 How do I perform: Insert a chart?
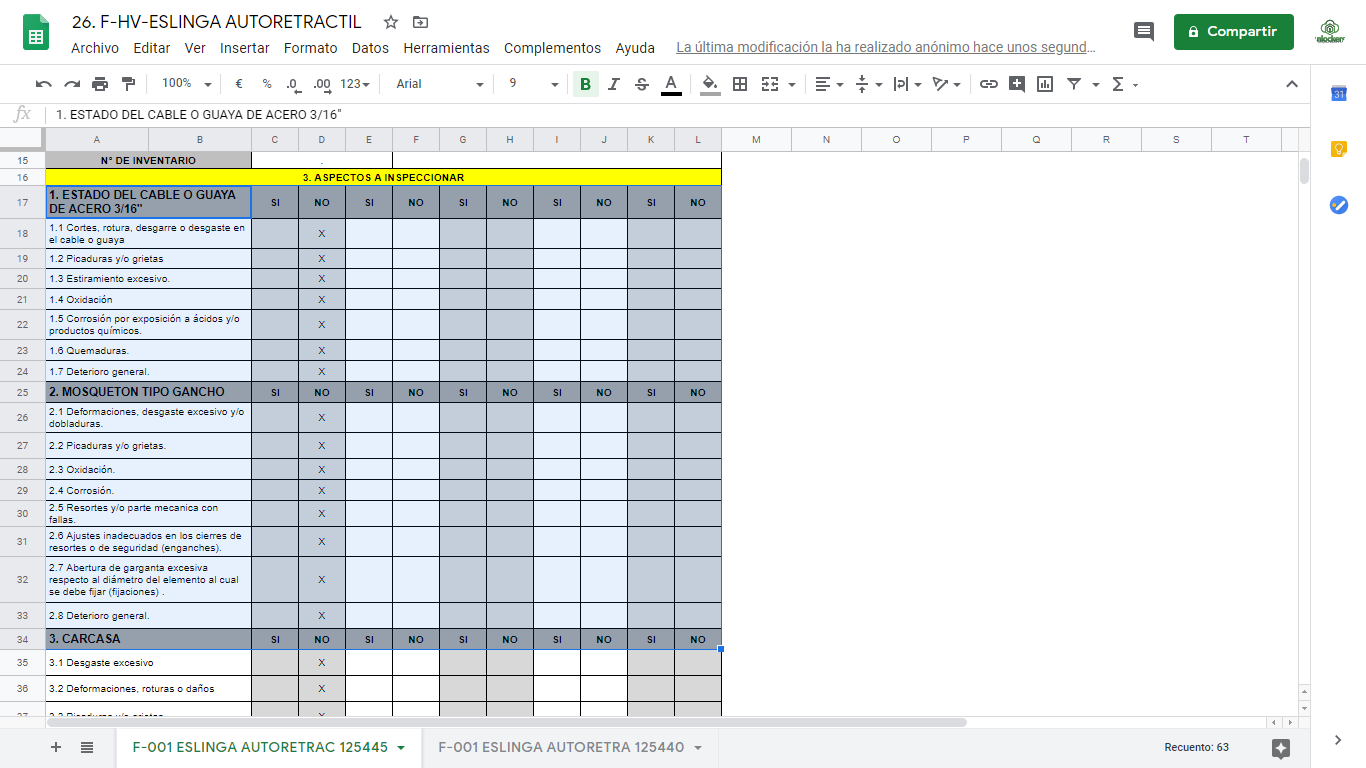pos(1045,84)
